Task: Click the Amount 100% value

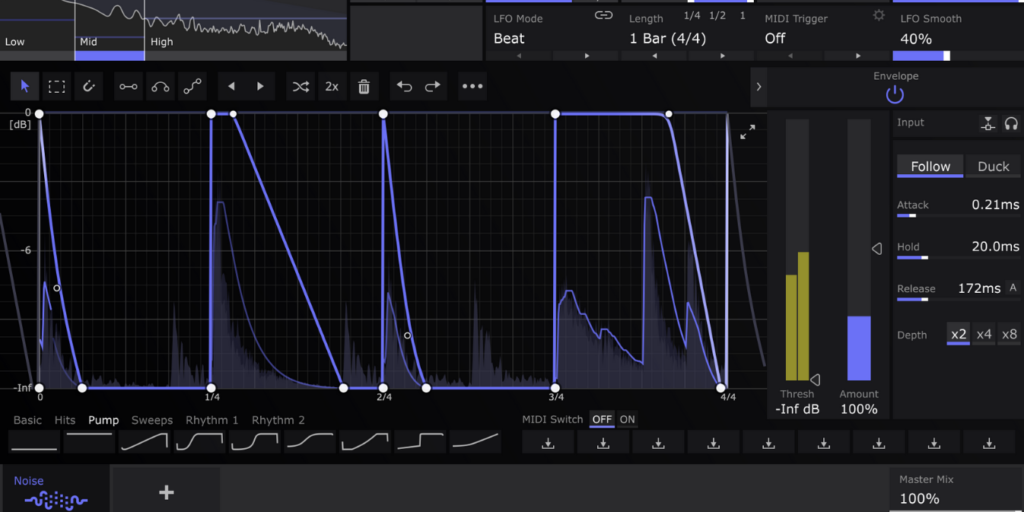Action: (859, 409)
